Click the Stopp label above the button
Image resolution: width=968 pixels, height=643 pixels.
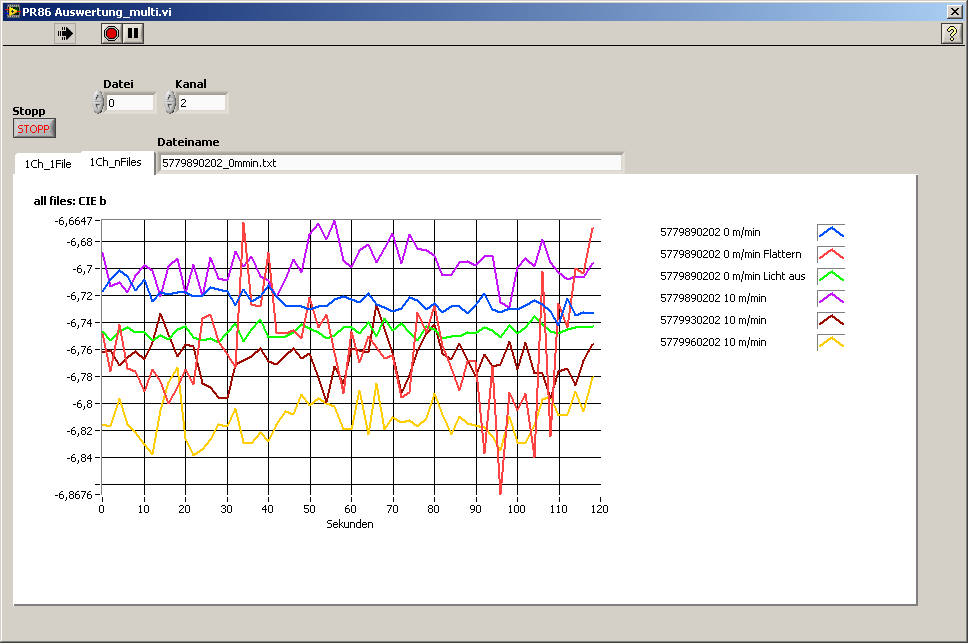pos(28,111)
